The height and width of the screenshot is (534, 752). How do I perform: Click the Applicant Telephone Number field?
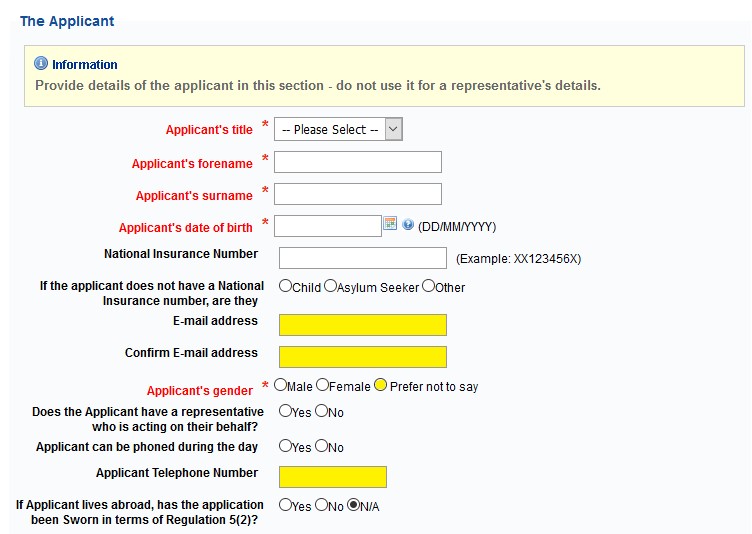pyautogui.click(x=333, y=477)
